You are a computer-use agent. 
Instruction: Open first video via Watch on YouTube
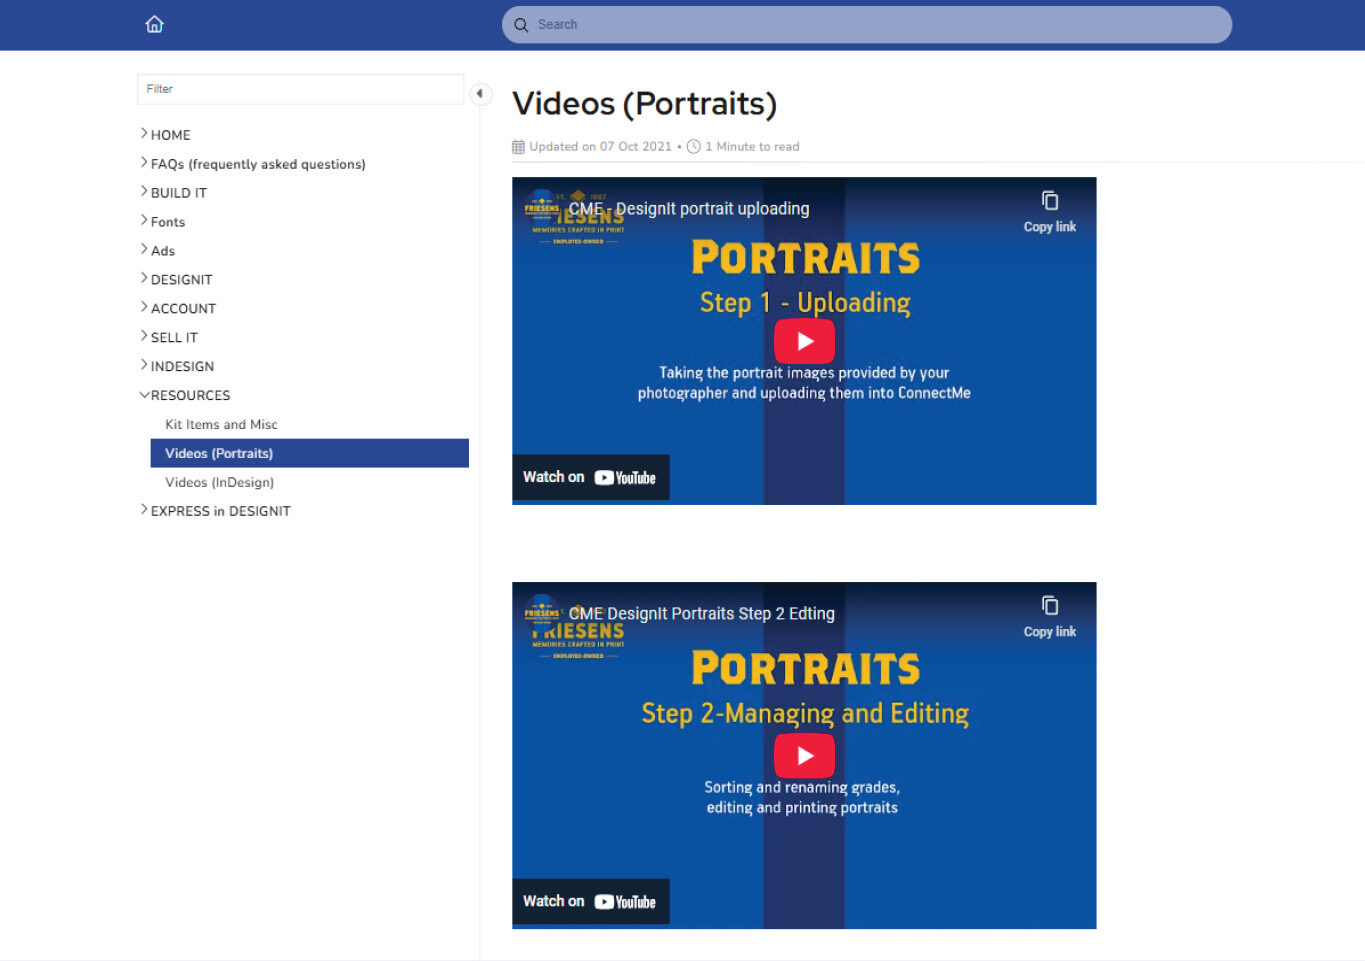(x=590, y=477)
